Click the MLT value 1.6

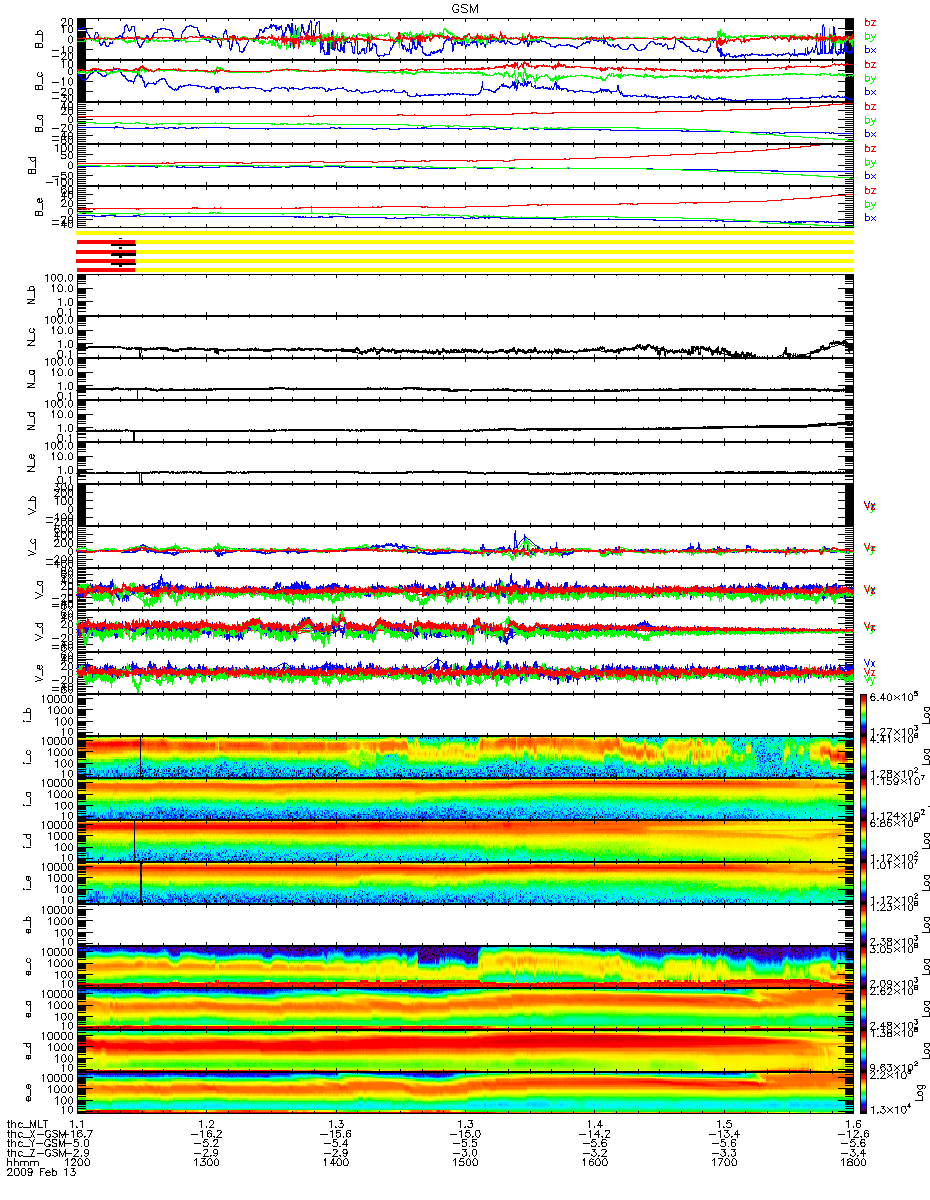click(853, 1124)
